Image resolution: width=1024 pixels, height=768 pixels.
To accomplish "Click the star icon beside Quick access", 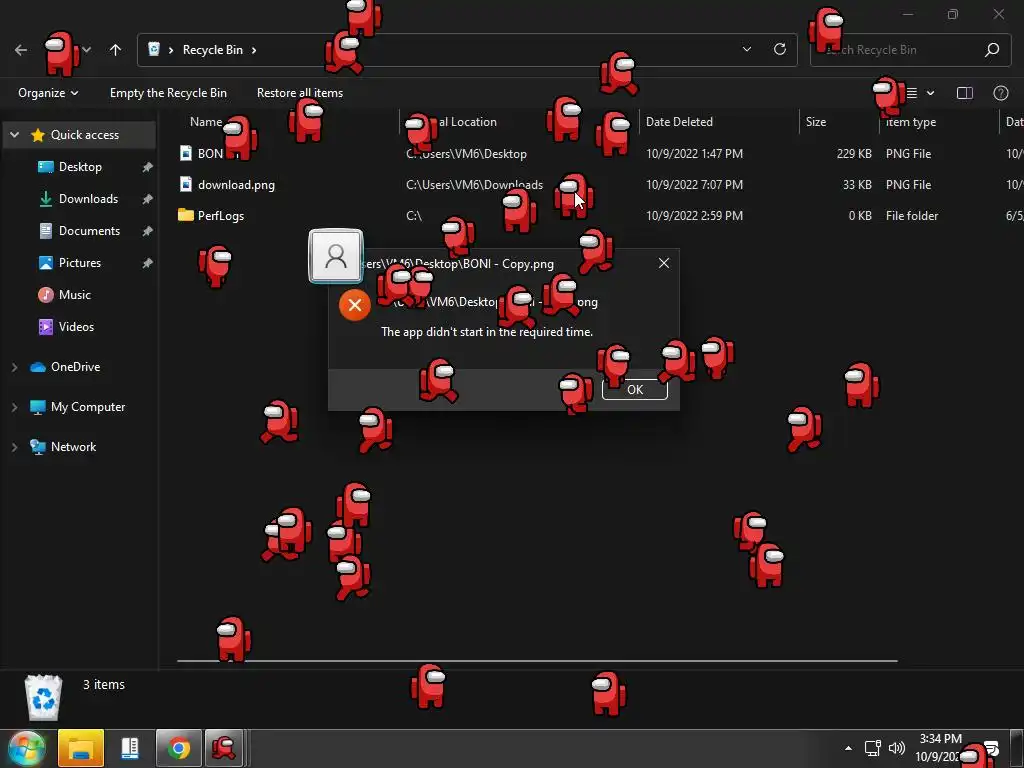I will (x=38, y=135).
